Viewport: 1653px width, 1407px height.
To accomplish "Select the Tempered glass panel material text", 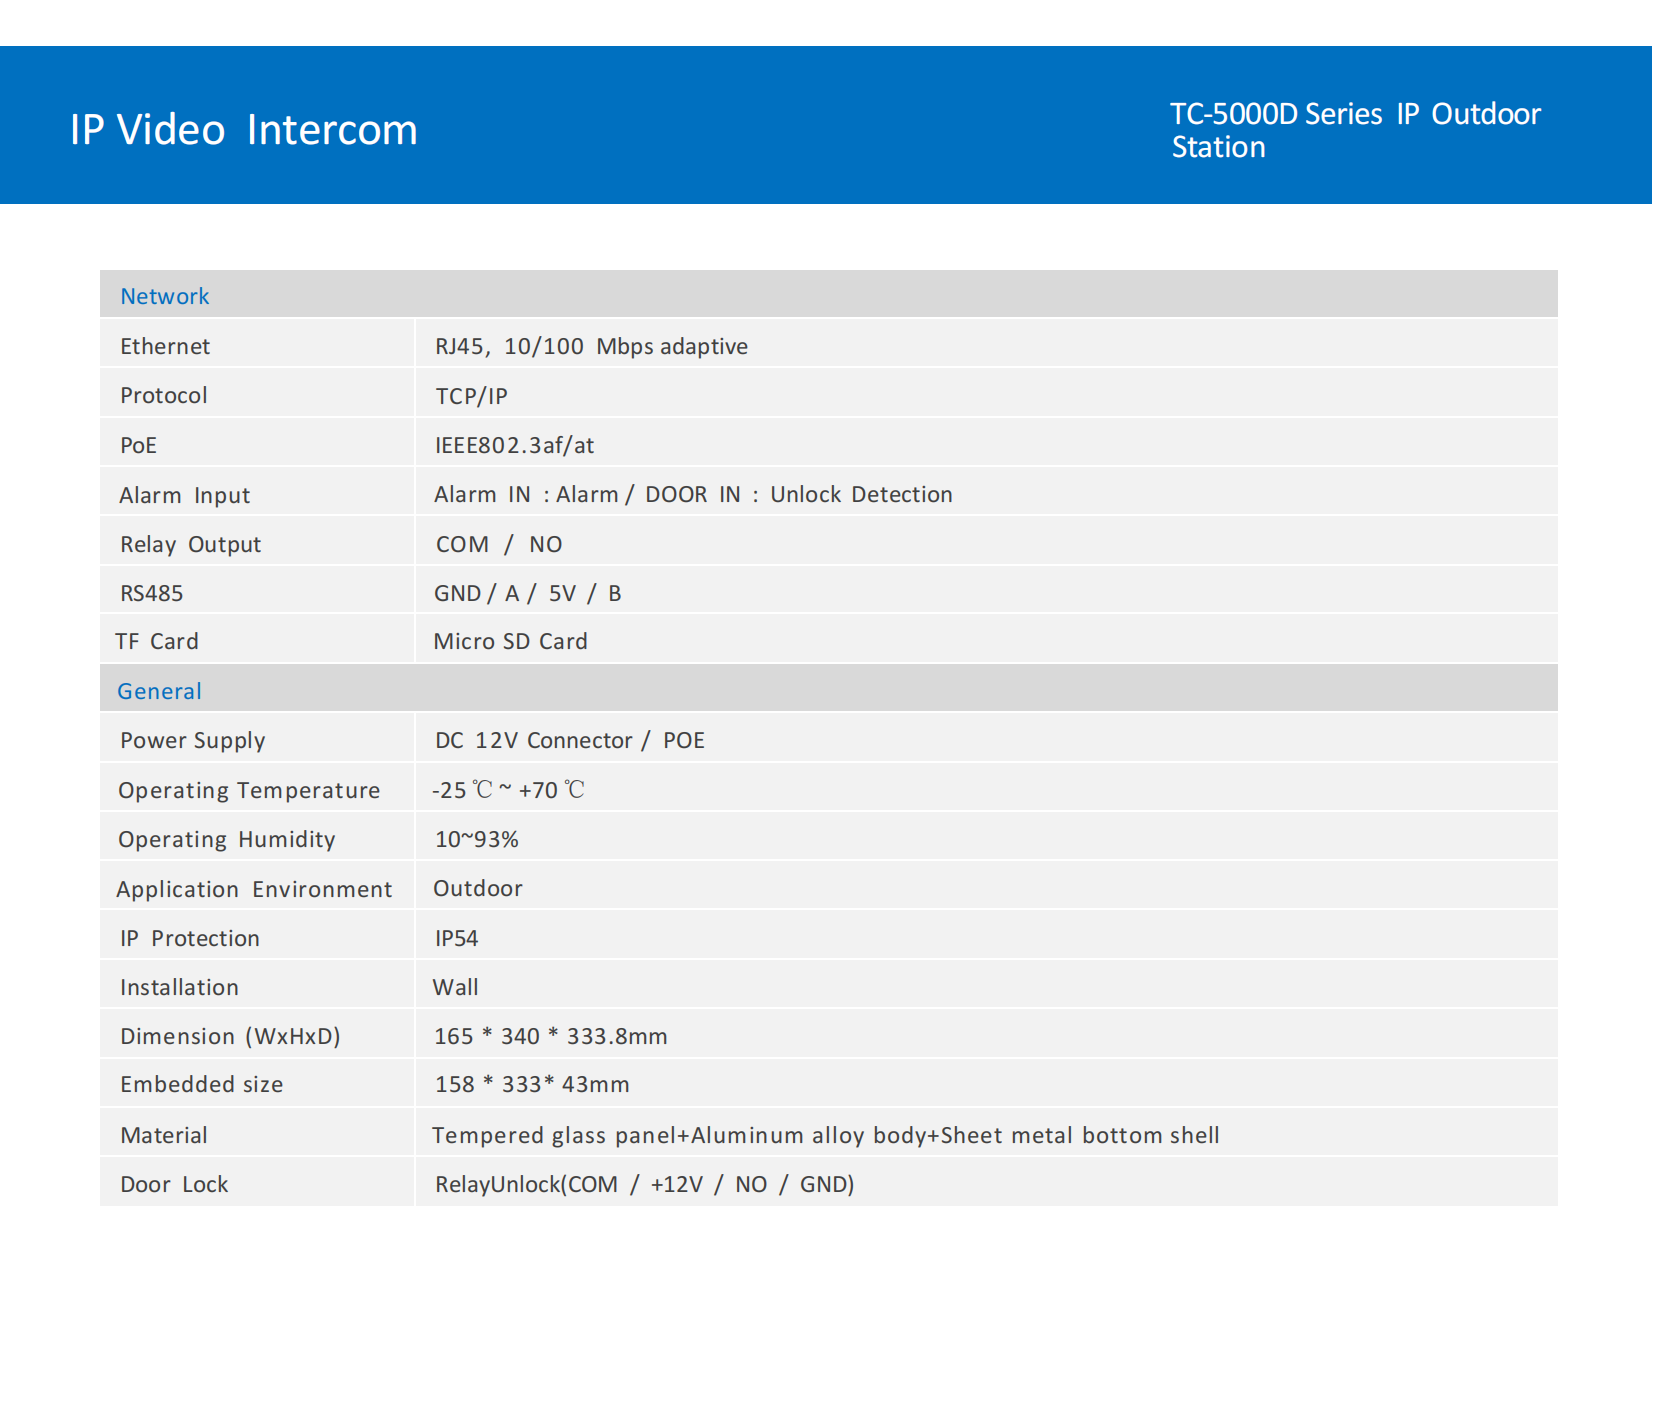I will point(825,1135).
